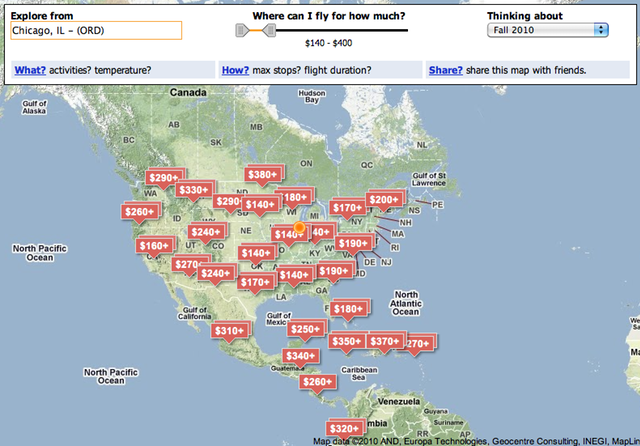
Task: Click the What? activities link
Action: pyautogui.click(x=30, y=70)
